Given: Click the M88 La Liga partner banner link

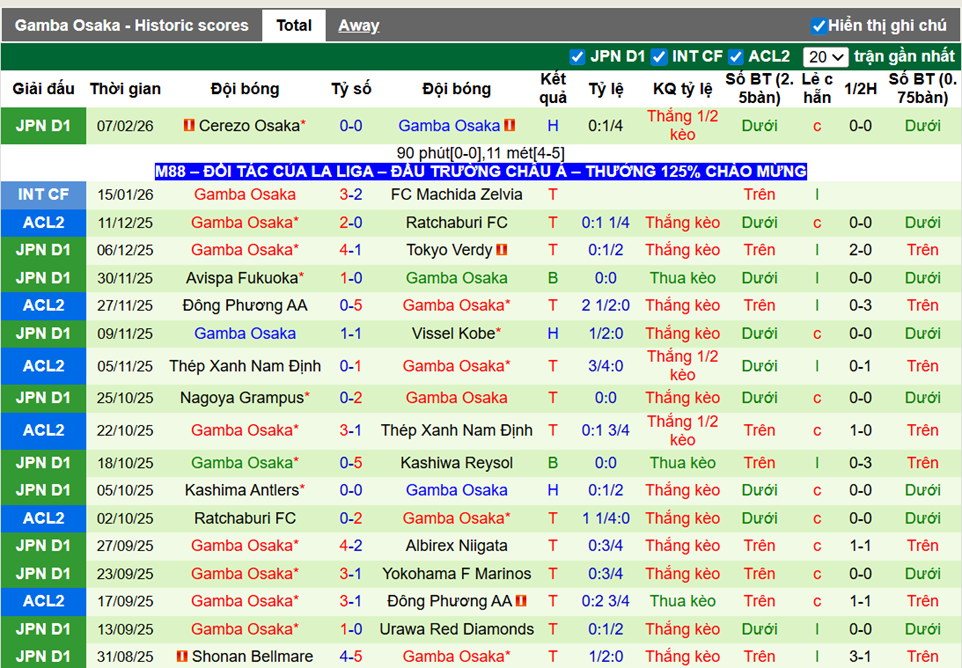Looking at the screenshot, I should coord(480,171).
